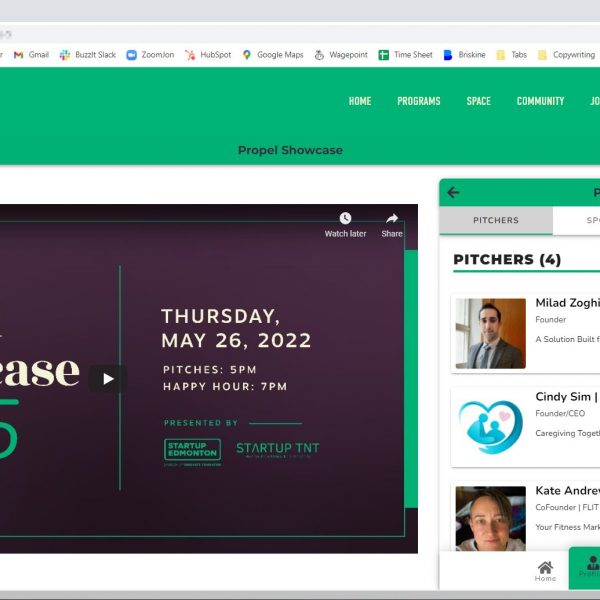The height and width of the screenshot is (600, 600).
Task: Open the ZoomJon bookmark
Action: tap(150, 55)
